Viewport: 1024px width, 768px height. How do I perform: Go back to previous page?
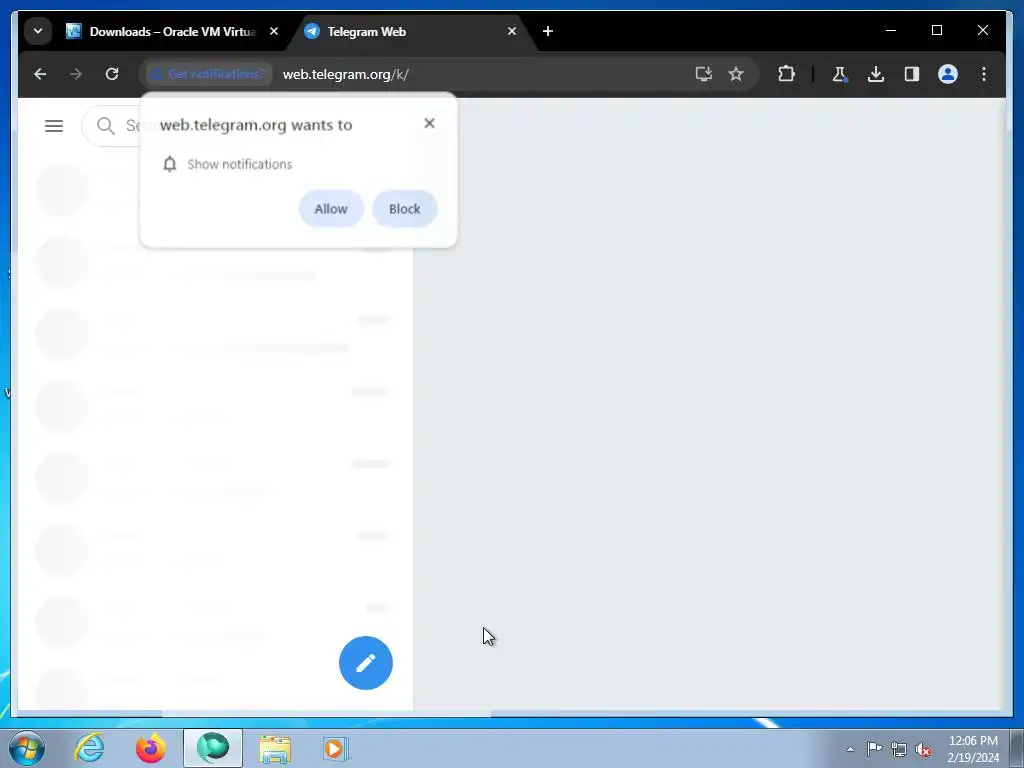coord(40,74)
